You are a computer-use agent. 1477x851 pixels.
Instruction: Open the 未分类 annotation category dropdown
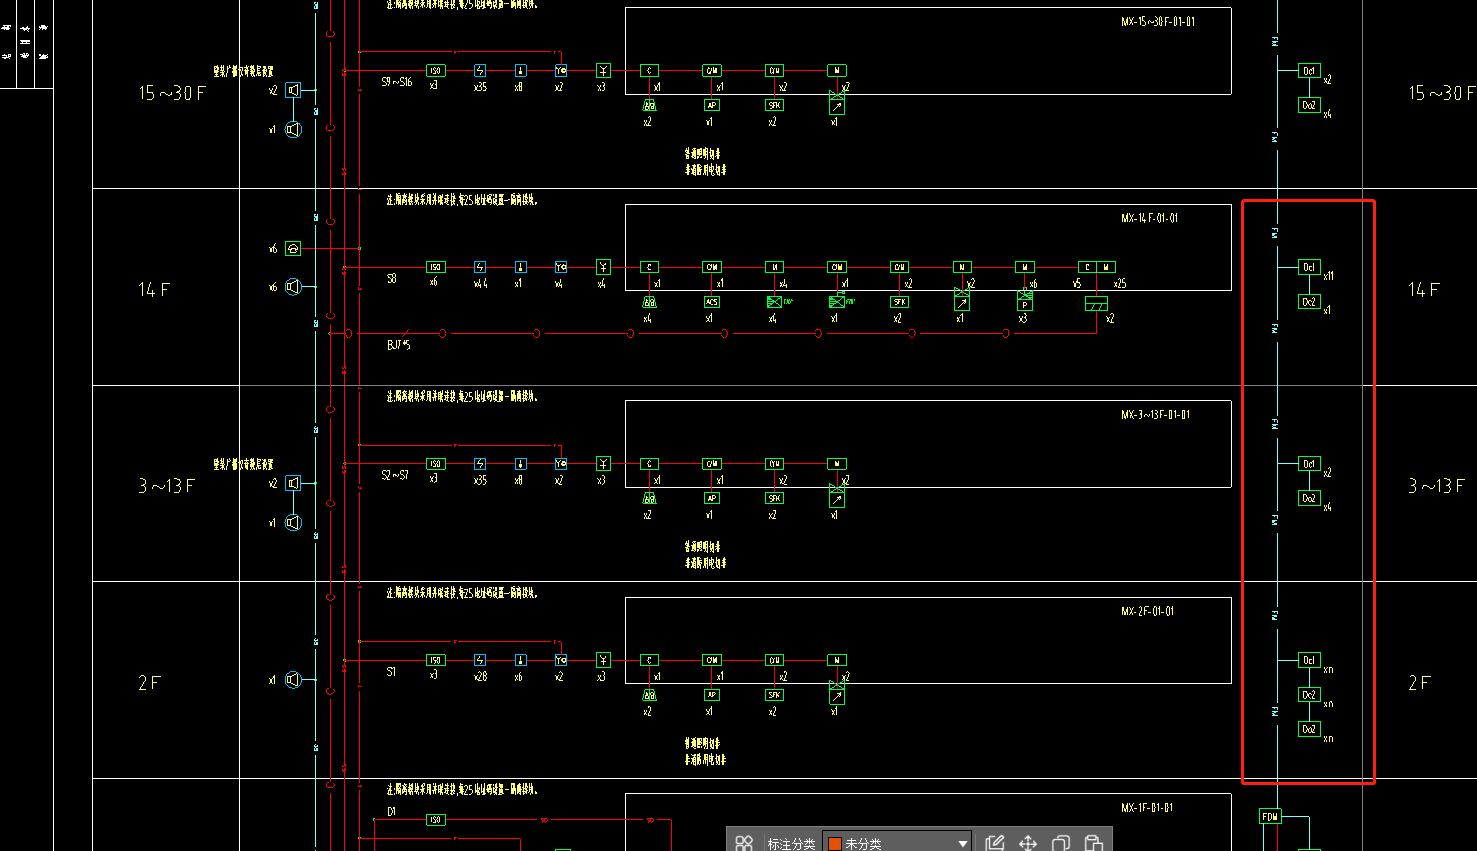pyautogui.click(x=897, y=843)
